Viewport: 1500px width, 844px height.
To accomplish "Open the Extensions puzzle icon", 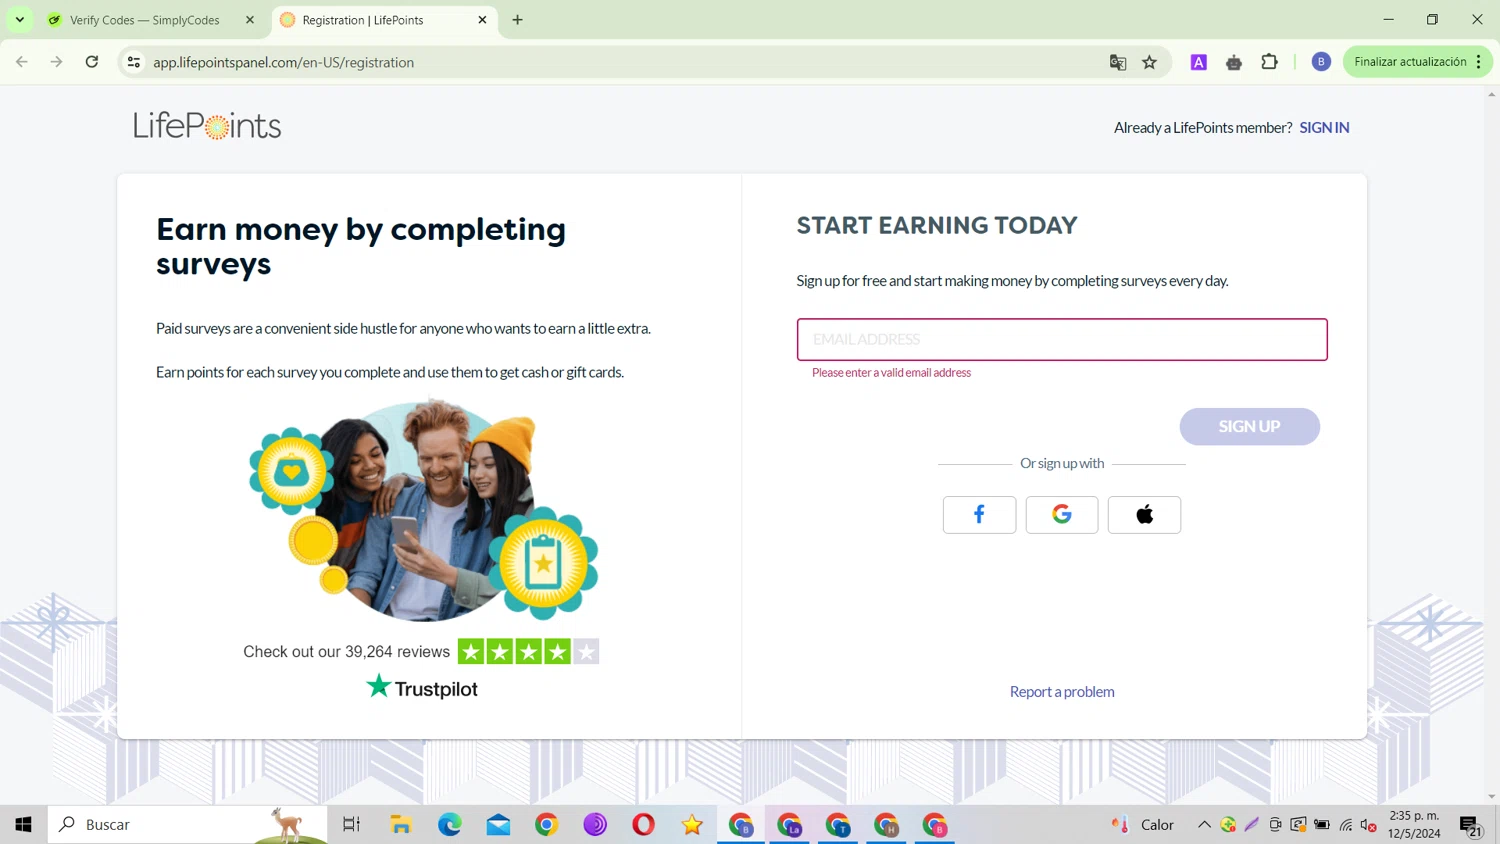I will tap(1269, 62).
